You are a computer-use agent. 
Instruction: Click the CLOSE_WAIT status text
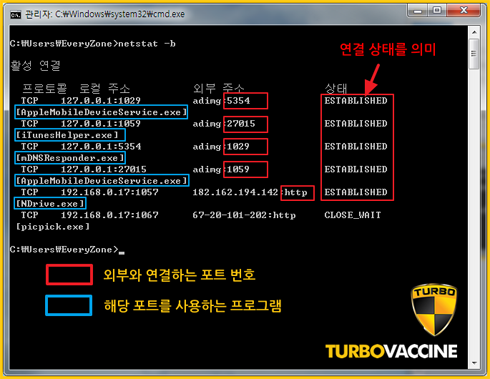coord(353,215)
